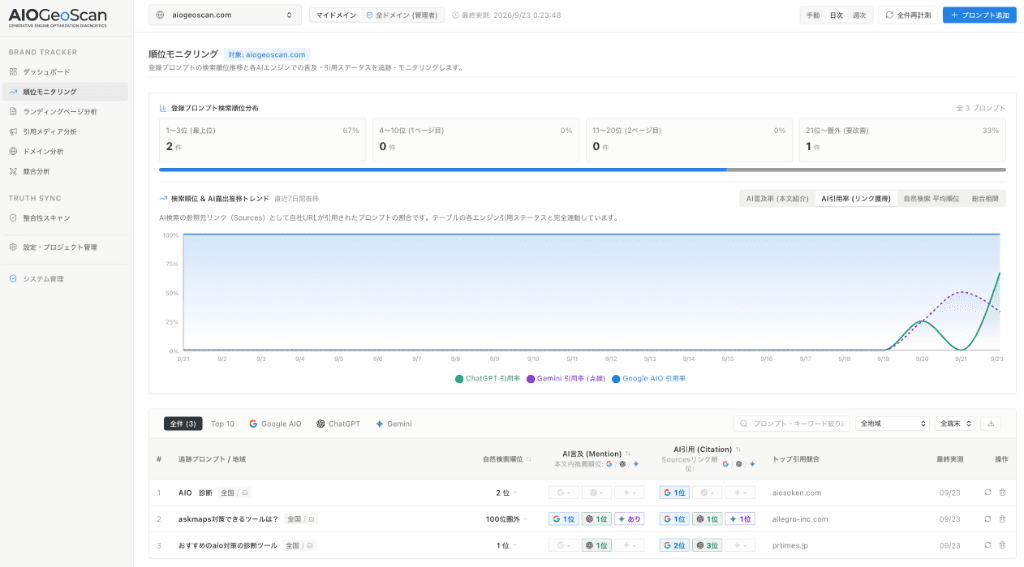The width and height of the screenshot is (1024, 567).
Task: Set schedule to 日次
Action: pos(837,15)
